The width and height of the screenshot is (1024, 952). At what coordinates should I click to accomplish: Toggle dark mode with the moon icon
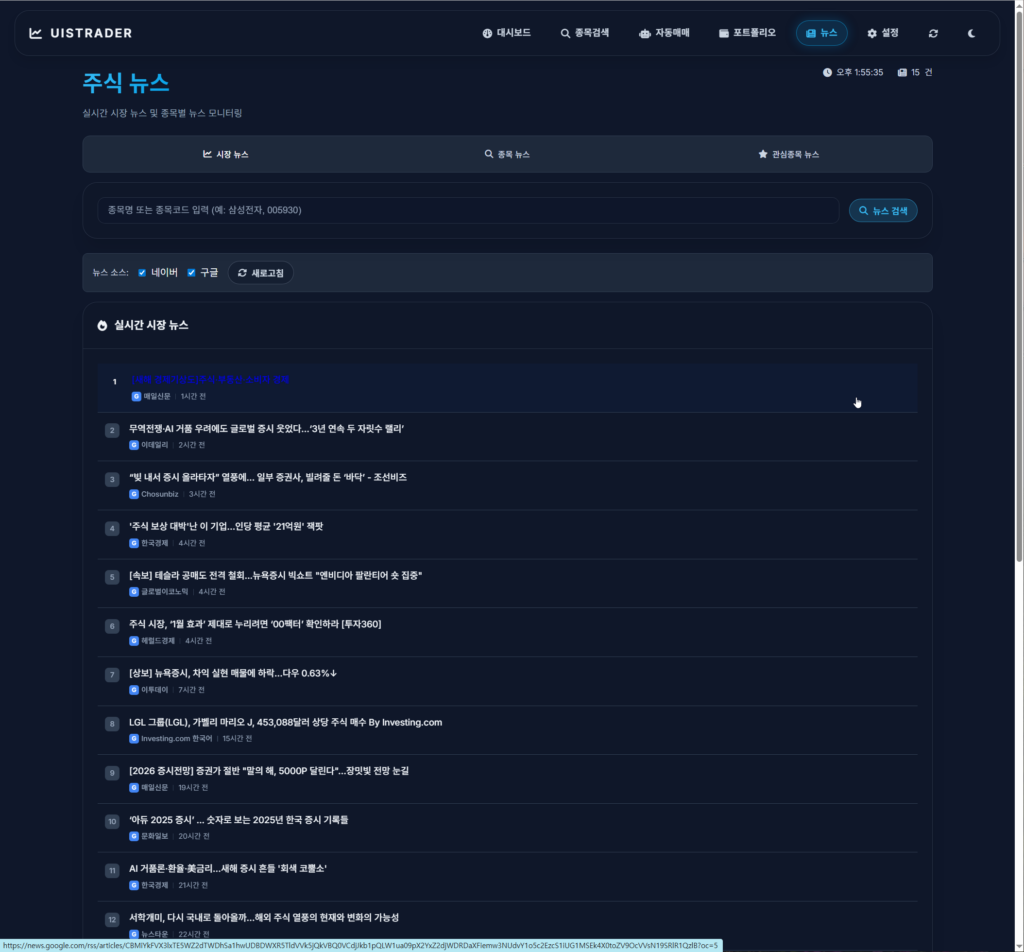[971, 33]
